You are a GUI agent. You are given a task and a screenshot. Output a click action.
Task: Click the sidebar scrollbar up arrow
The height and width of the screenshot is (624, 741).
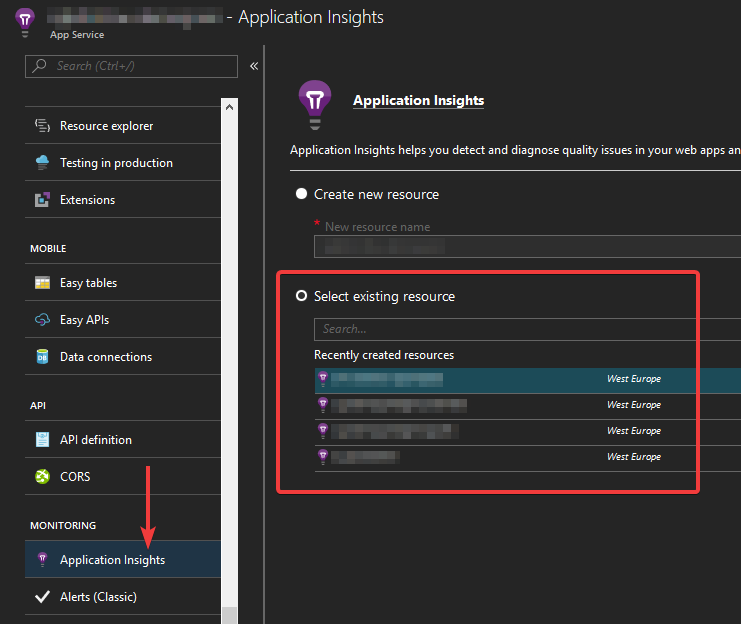[229, 107]
